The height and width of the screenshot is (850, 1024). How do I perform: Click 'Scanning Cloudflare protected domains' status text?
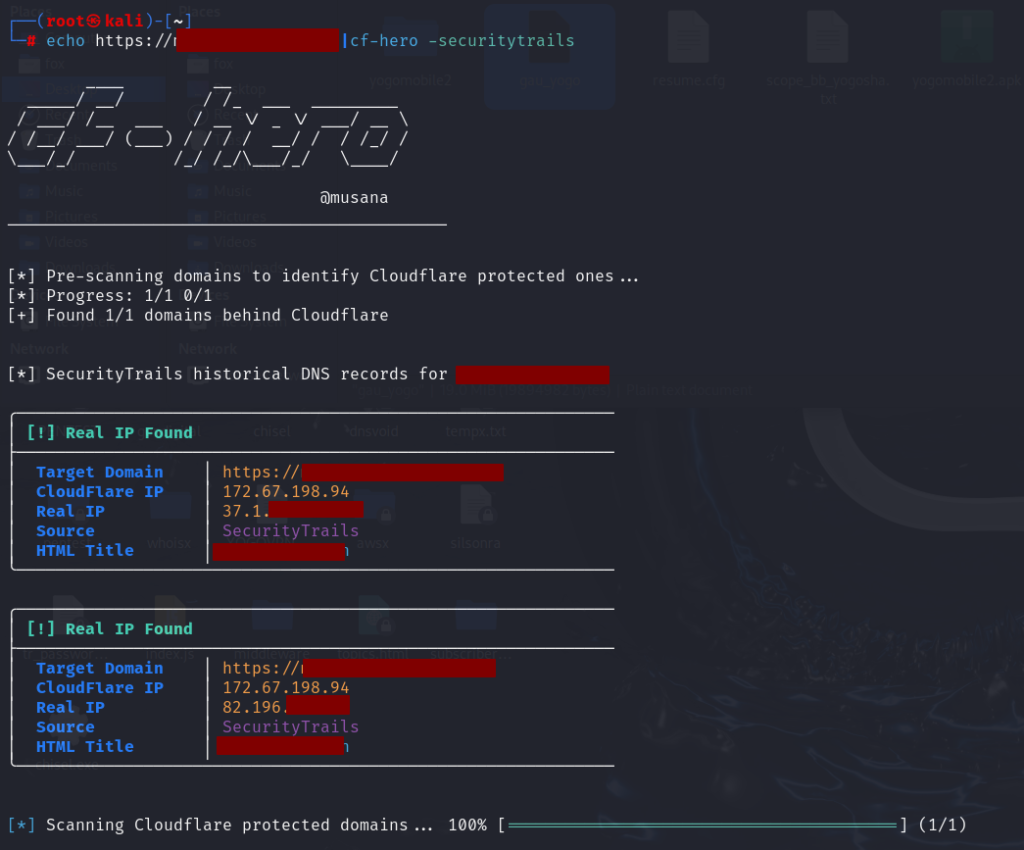[239, 825]
